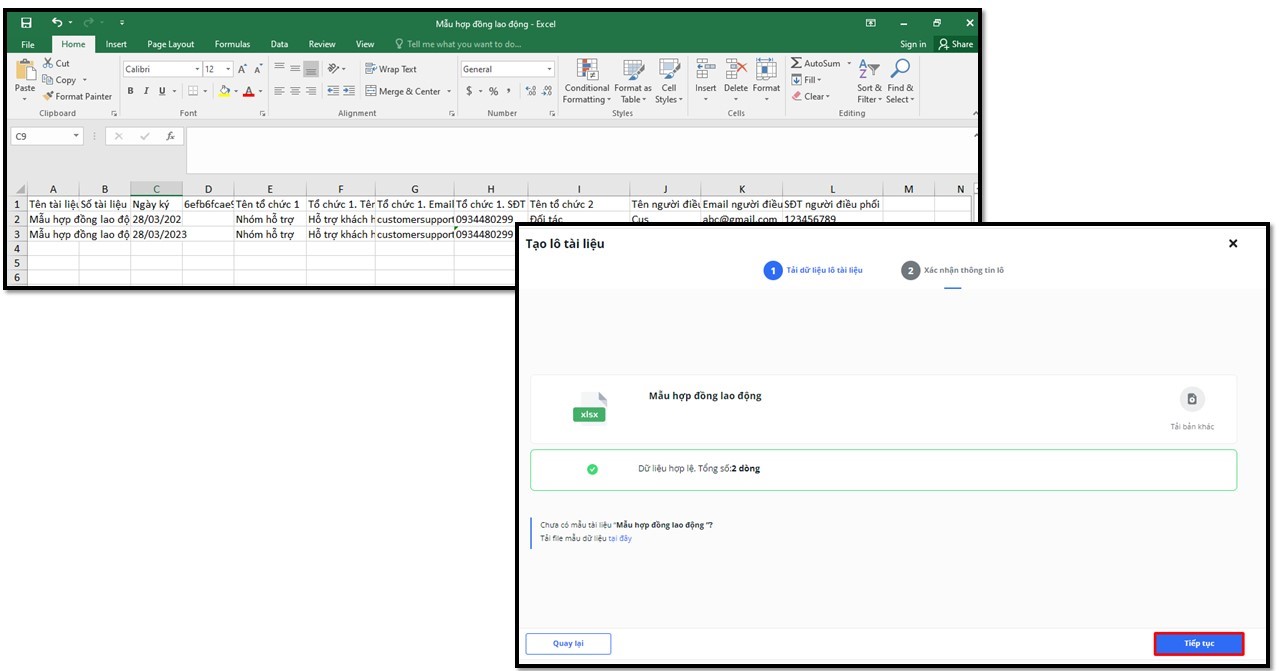This screenshot has width=1280, height=671.
Task: Click the Name Box showing C9
Action: pos(47,136)
